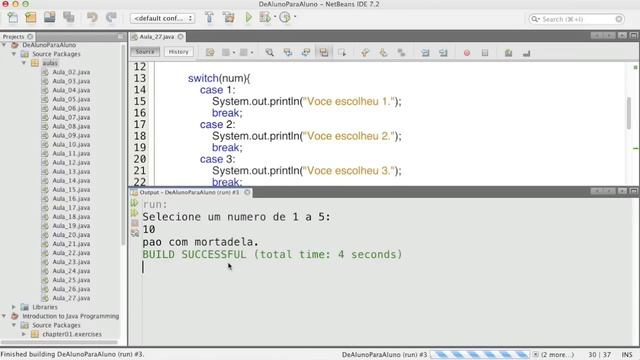
Task: Click Stop Macro Recording icon
Action: pos(485,53)
